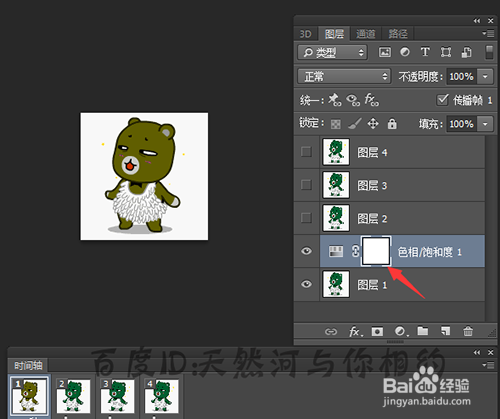500x419 pixels.
Task: Filter layers by pixel image icon
Action: (x=385, y=52)
